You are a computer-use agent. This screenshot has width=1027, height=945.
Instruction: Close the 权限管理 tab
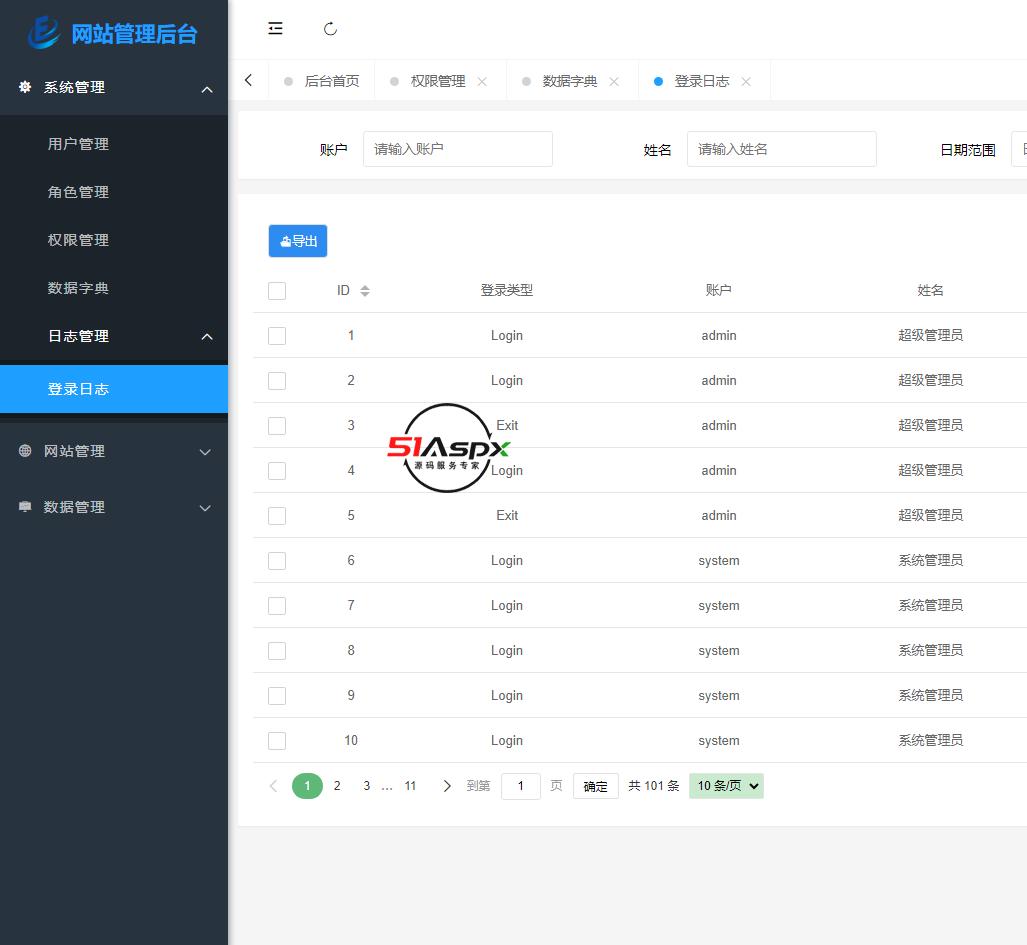point(482,81)
